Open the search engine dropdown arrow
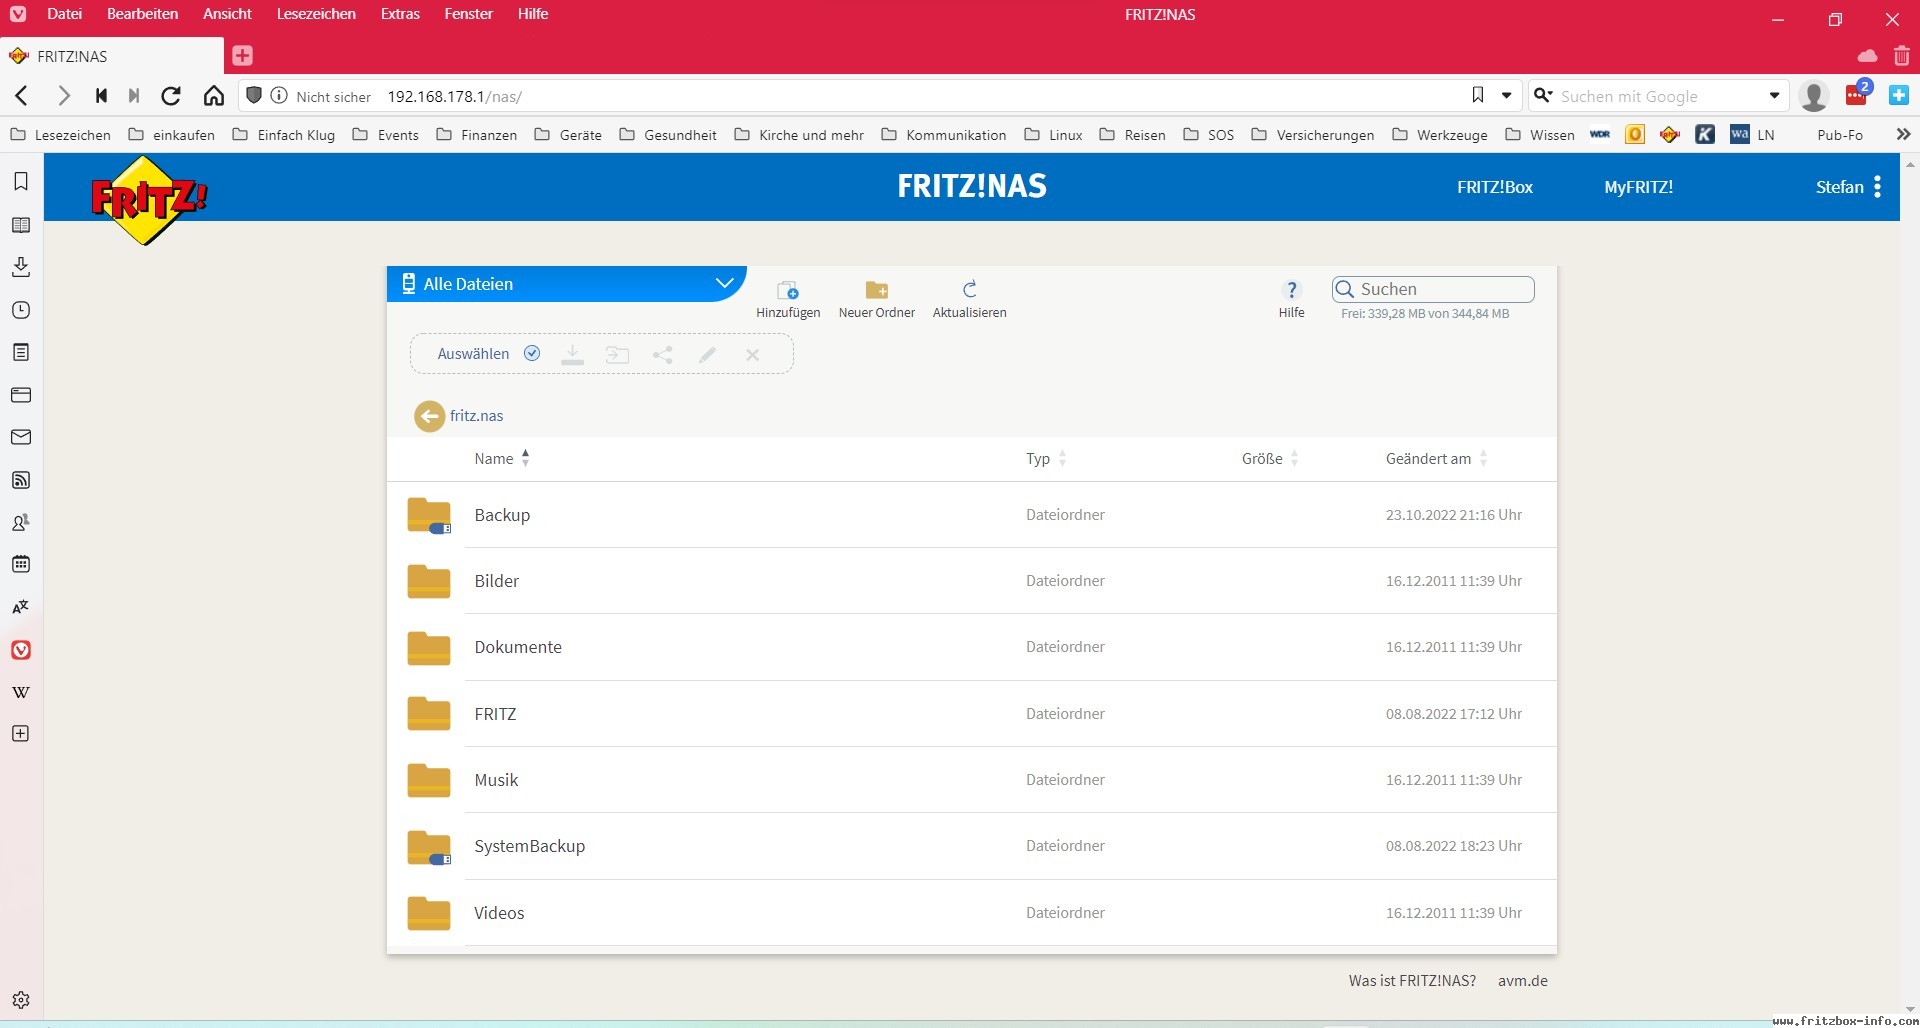Image resolution: width=1920 pixels, height=1028 pixels. 1774,96
